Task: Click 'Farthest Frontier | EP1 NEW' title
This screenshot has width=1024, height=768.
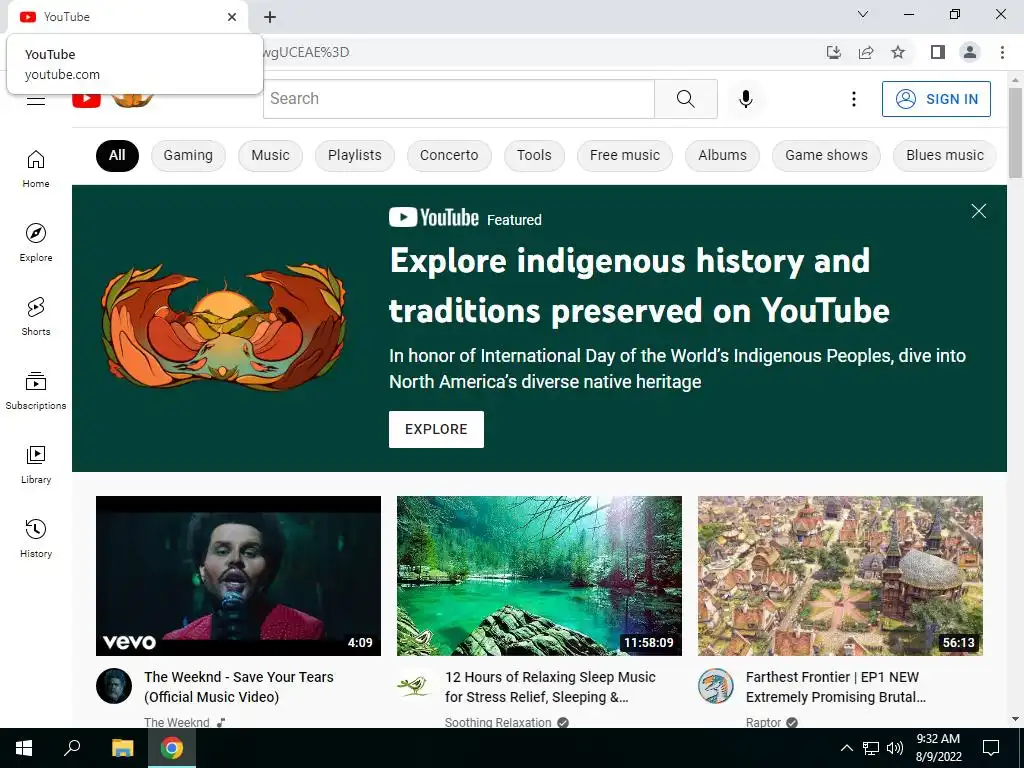Action: 836,687
